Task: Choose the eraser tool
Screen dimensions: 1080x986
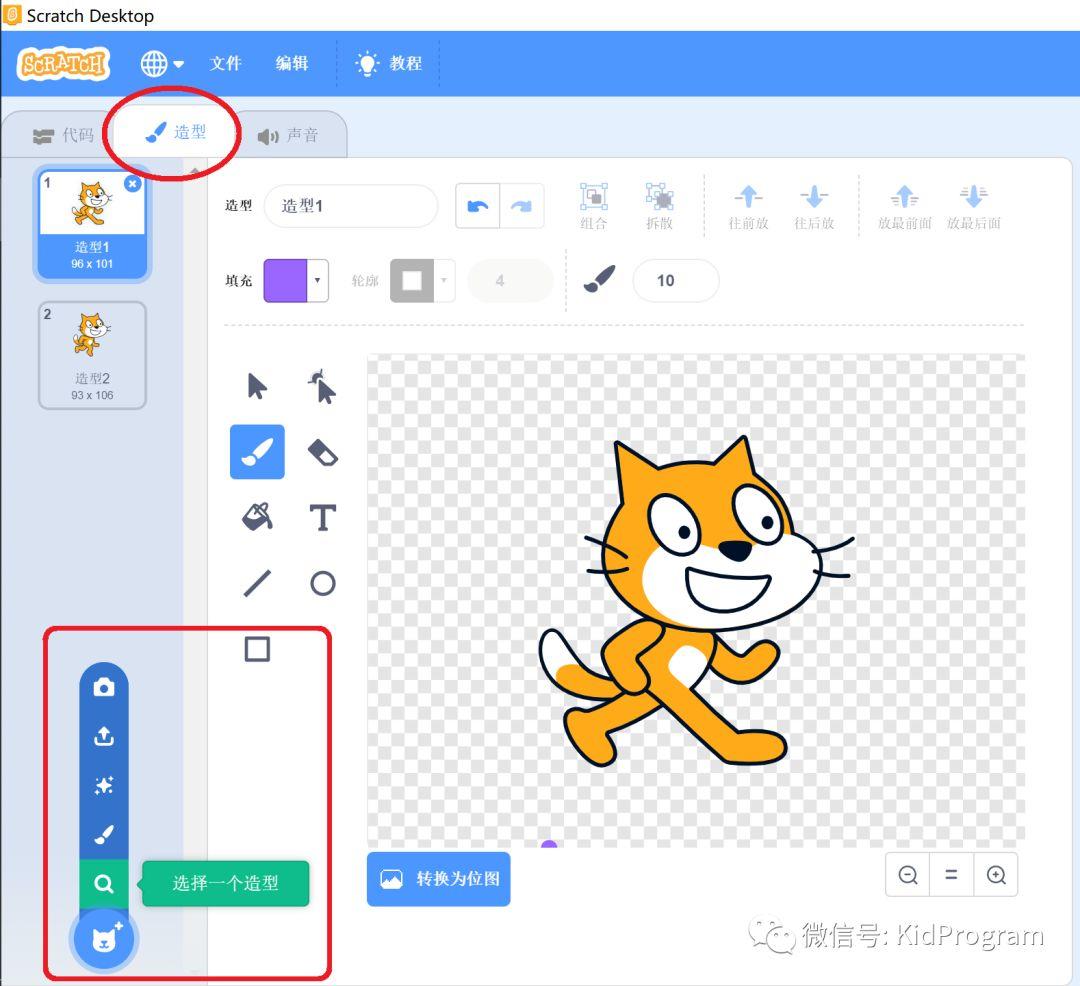Action: (322, 452)
